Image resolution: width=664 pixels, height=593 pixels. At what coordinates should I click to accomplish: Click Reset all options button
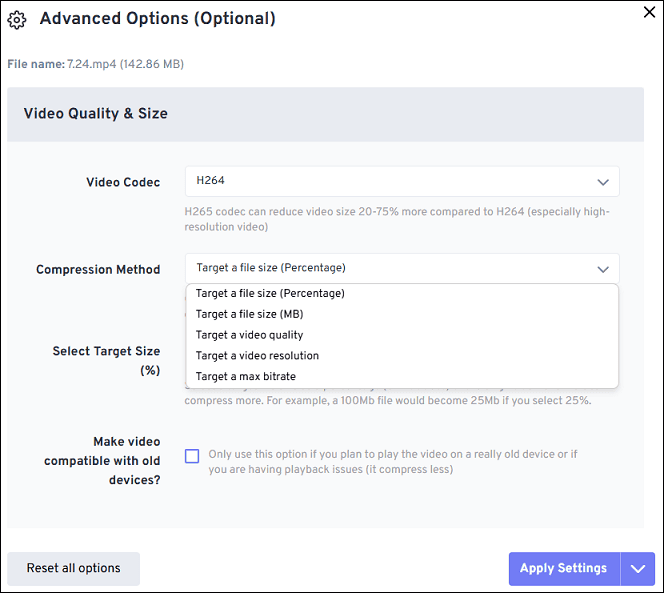73,568
